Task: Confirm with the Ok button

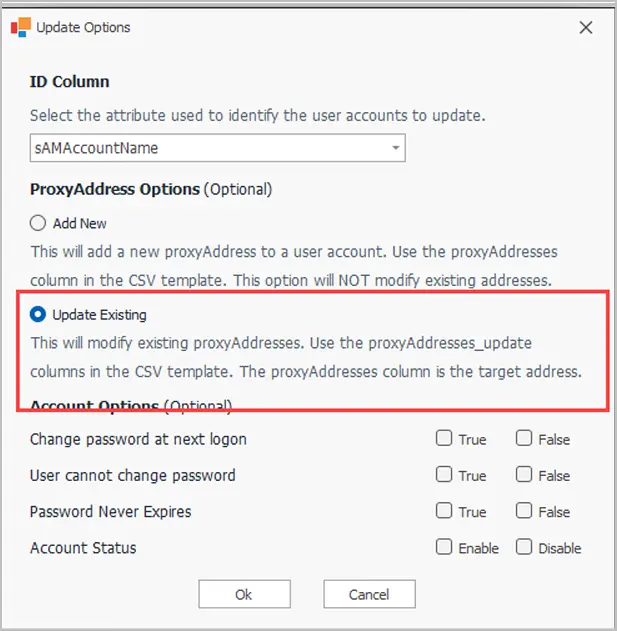Action: 244,594
